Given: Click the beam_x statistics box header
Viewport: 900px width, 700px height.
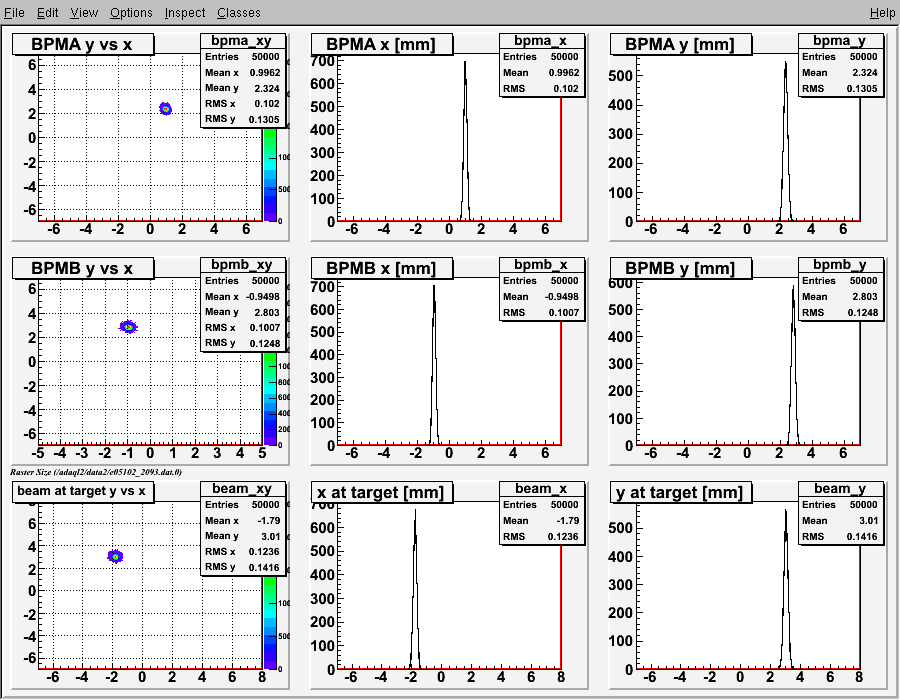Looking at the screenshot, I should [x=542, y=489].
